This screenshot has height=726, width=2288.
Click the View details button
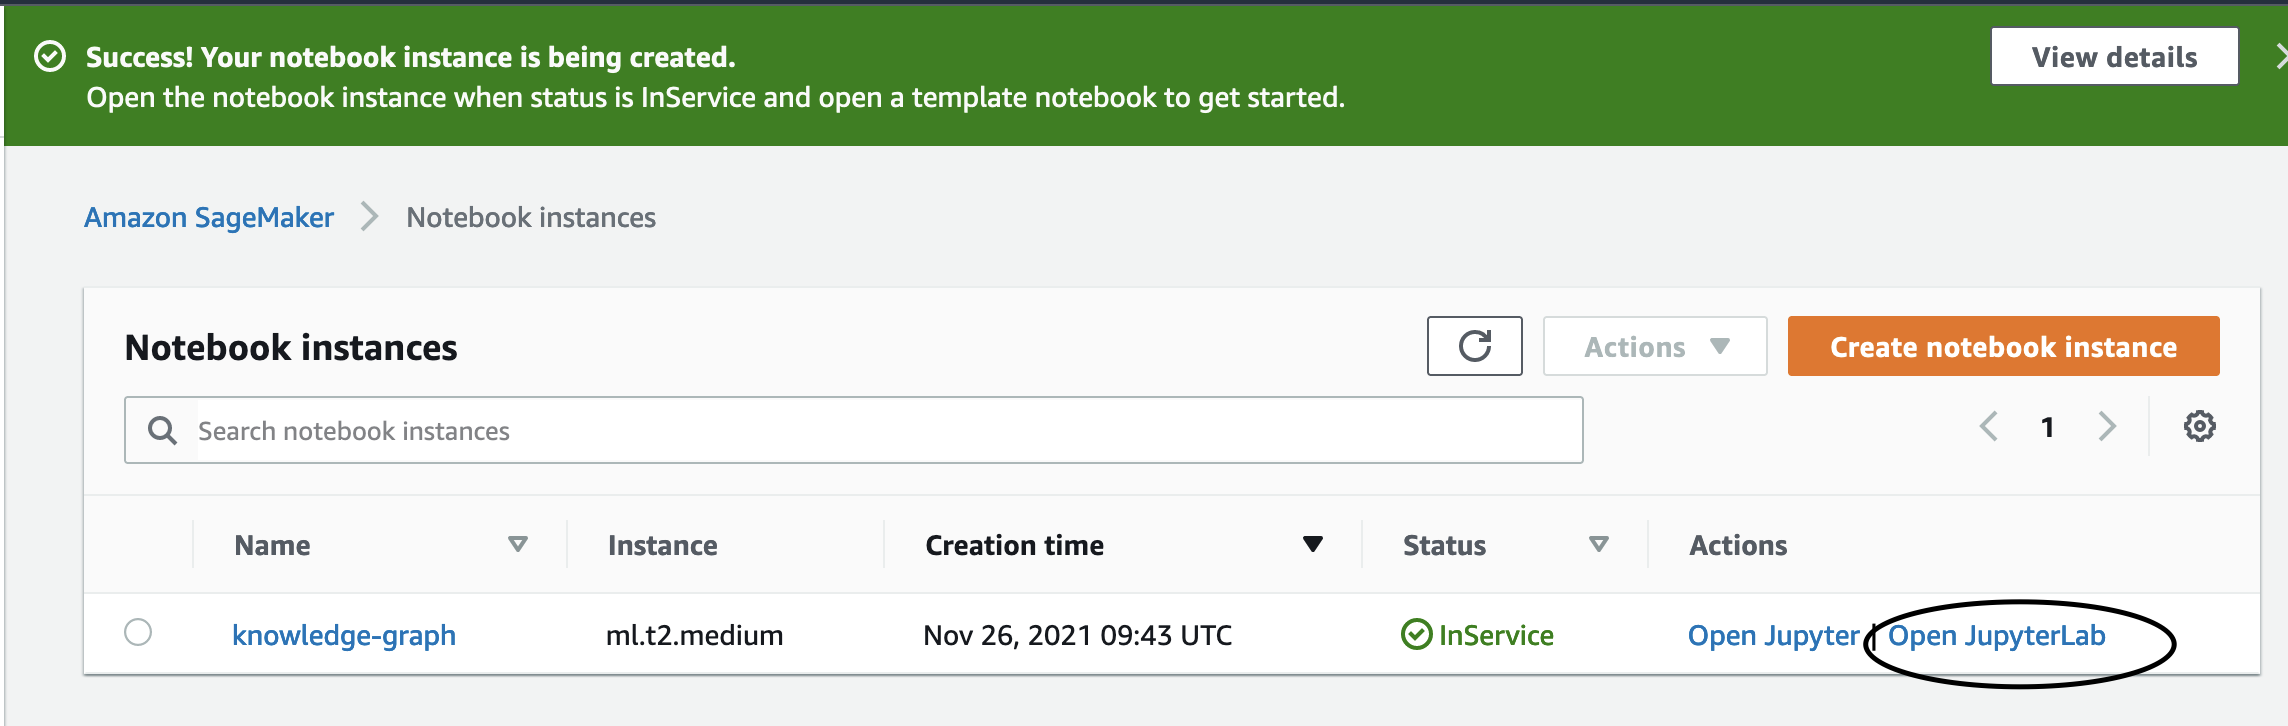pyautogui.click(x=2114, y=56)
